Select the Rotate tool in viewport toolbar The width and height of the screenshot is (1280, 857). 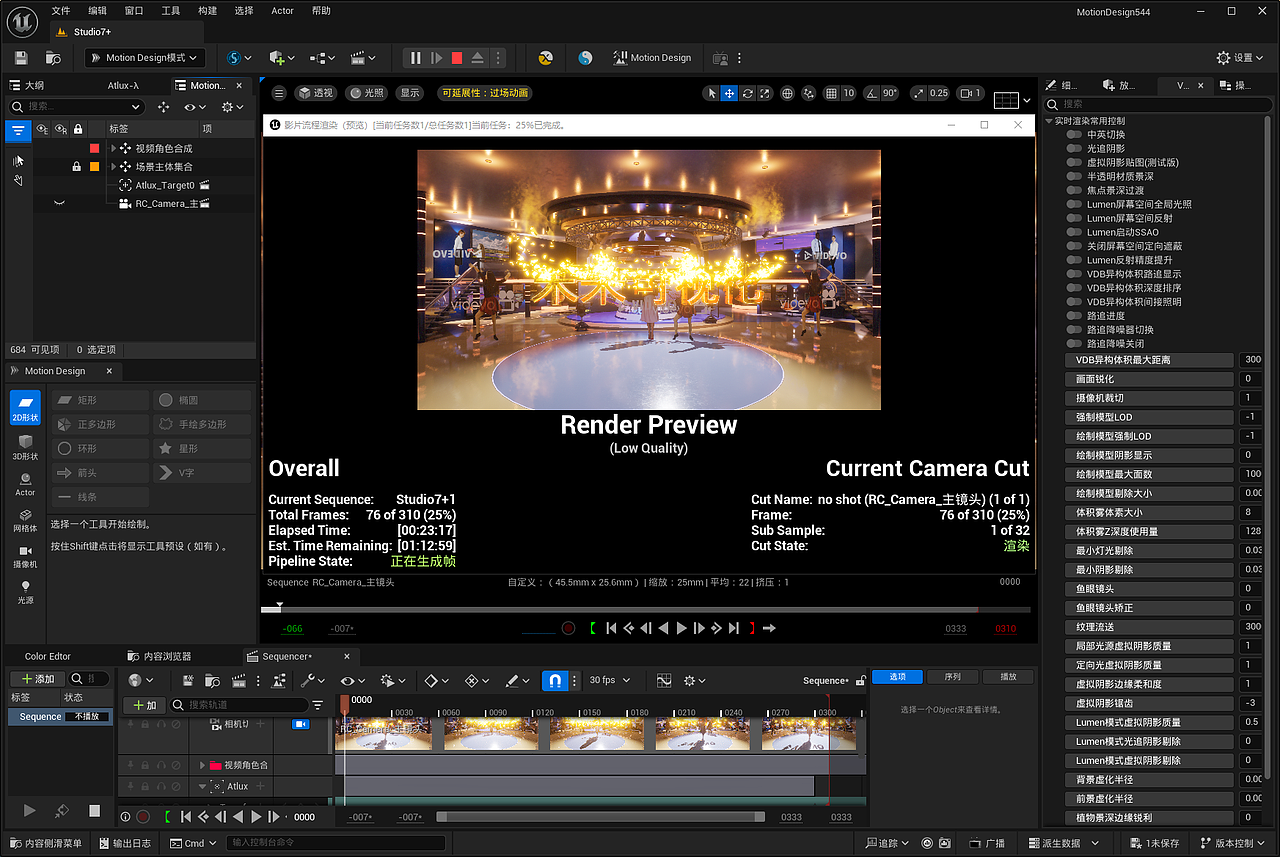click(x=747, y=93)
